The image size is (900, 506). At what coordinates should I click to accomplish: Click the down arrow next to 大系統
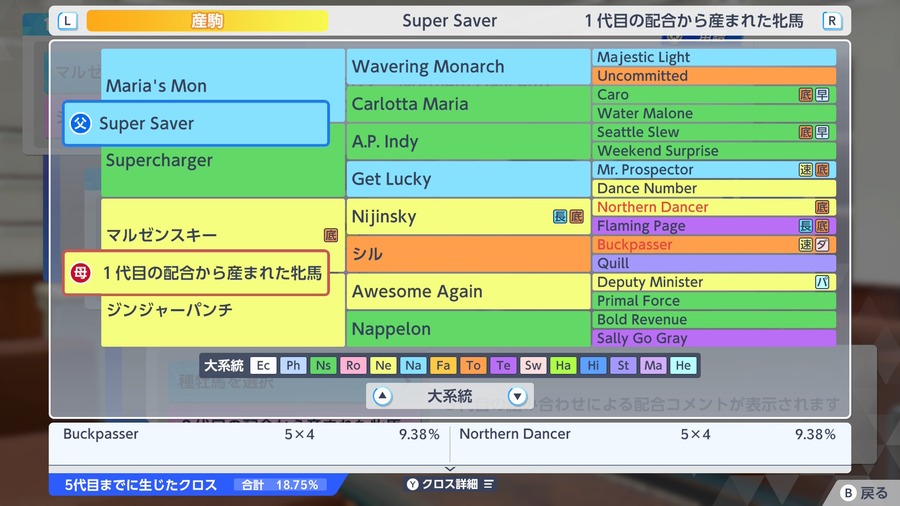click(517, 396)
